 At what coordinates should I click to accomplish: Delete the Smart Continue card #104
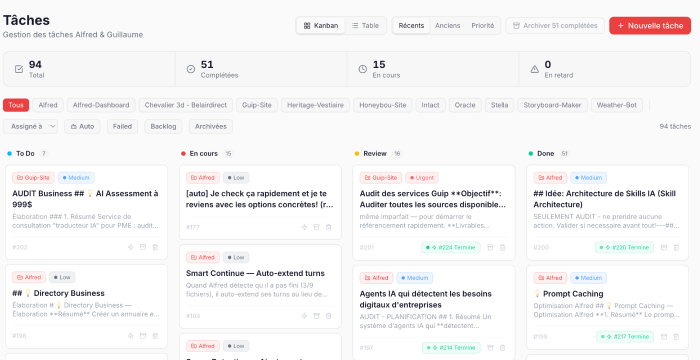click(329, 316)
